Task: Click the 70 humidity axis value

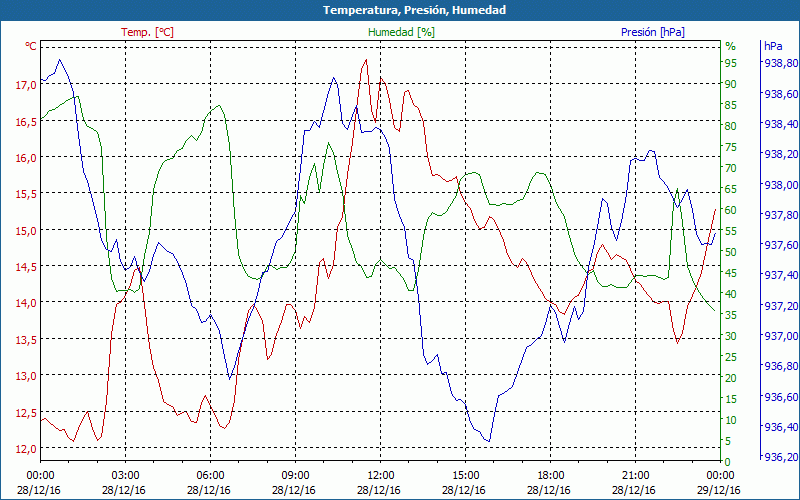Action: (731, 168)
